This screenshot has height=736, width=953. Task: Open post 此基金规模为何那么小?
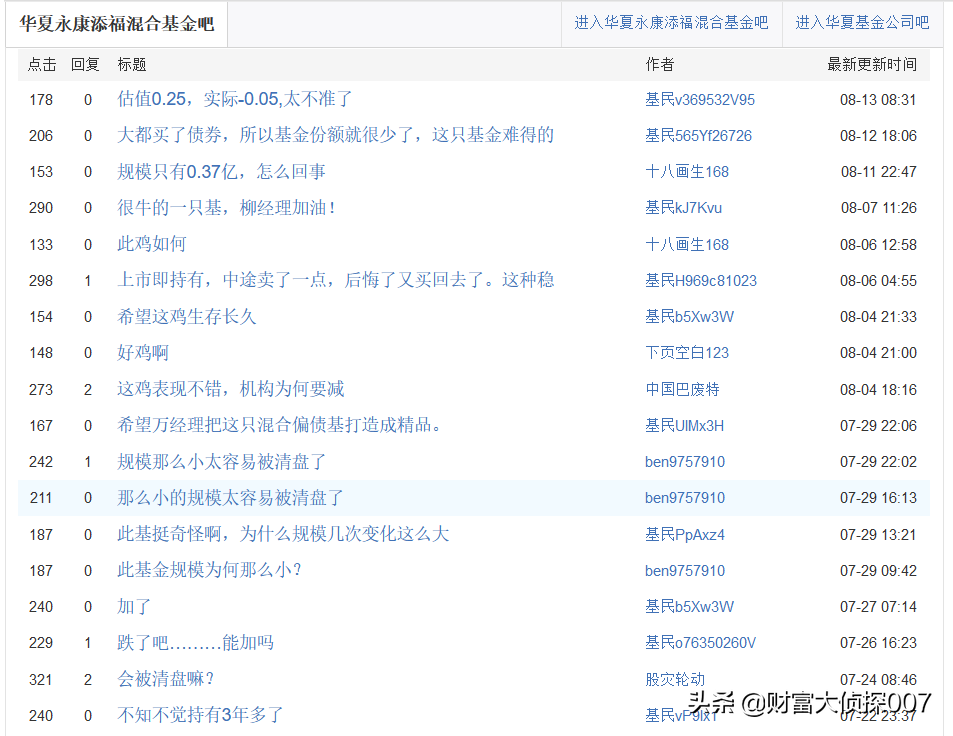(x=210, y=570)
